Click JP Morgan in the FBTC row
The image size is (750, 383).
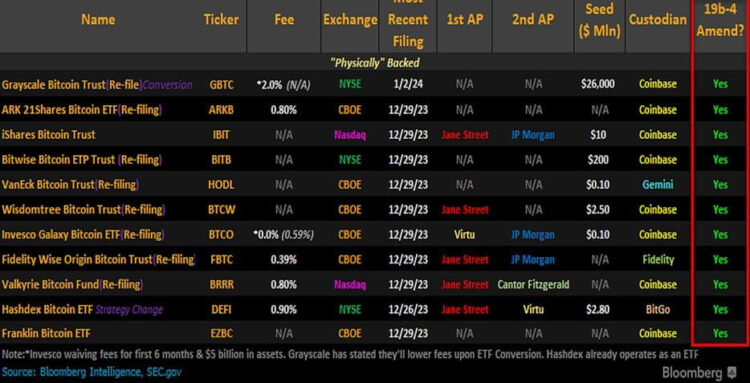pos(533,260)
